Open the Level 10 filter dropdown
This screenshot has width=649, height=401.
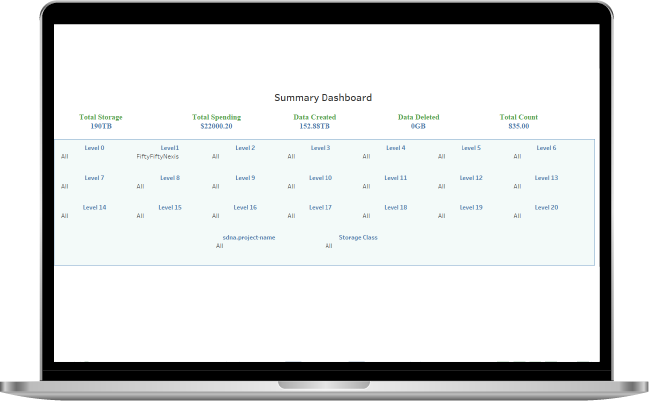(x=291, y=186)
